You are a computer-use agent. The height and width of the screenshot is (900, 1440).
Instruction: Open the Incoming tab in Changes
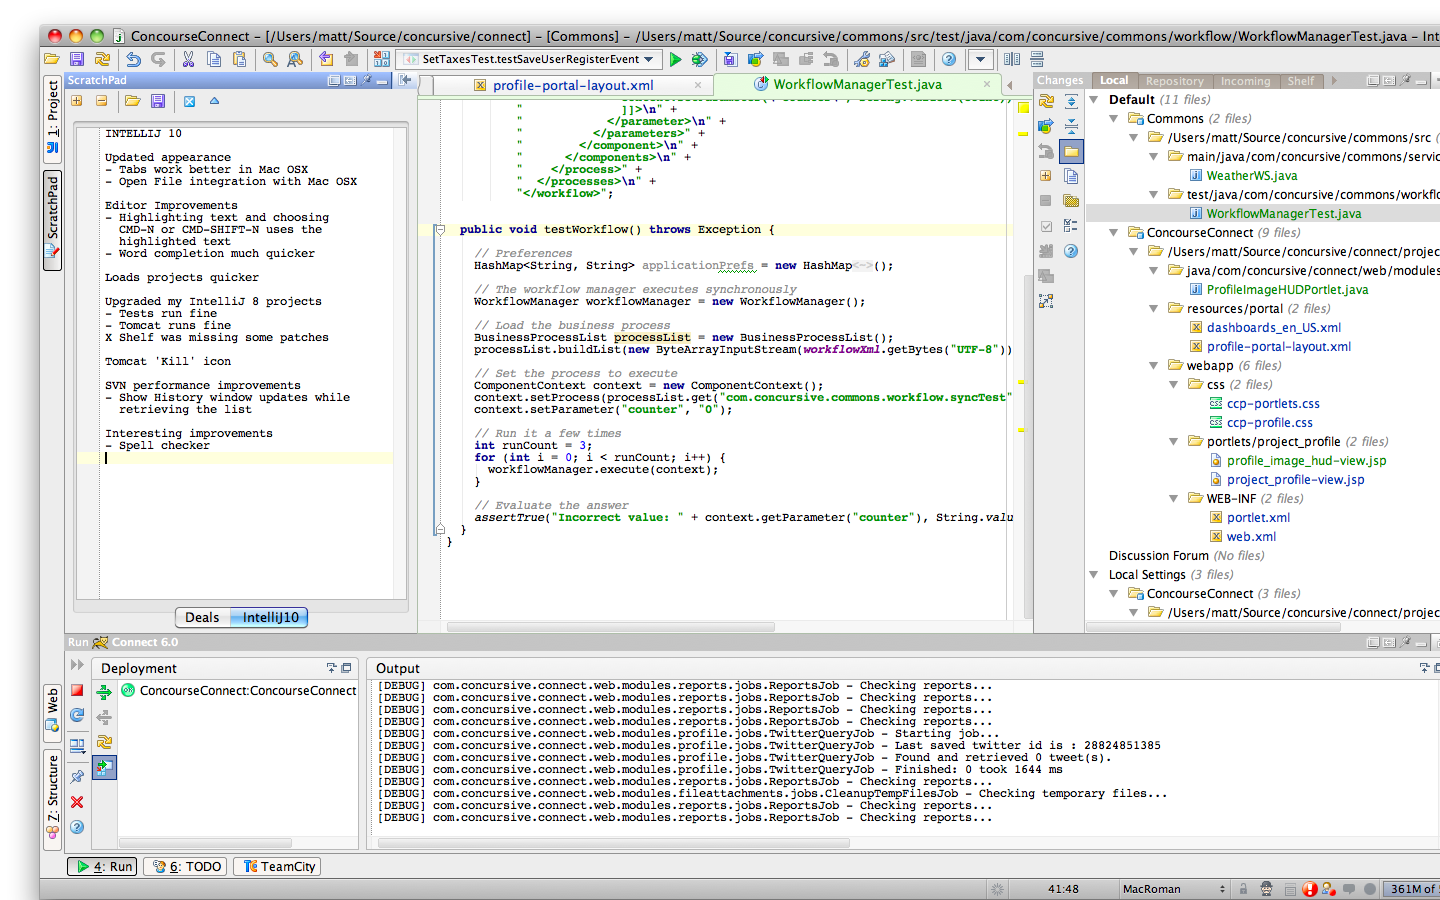pyautogui.click(x=1245, y=81)
